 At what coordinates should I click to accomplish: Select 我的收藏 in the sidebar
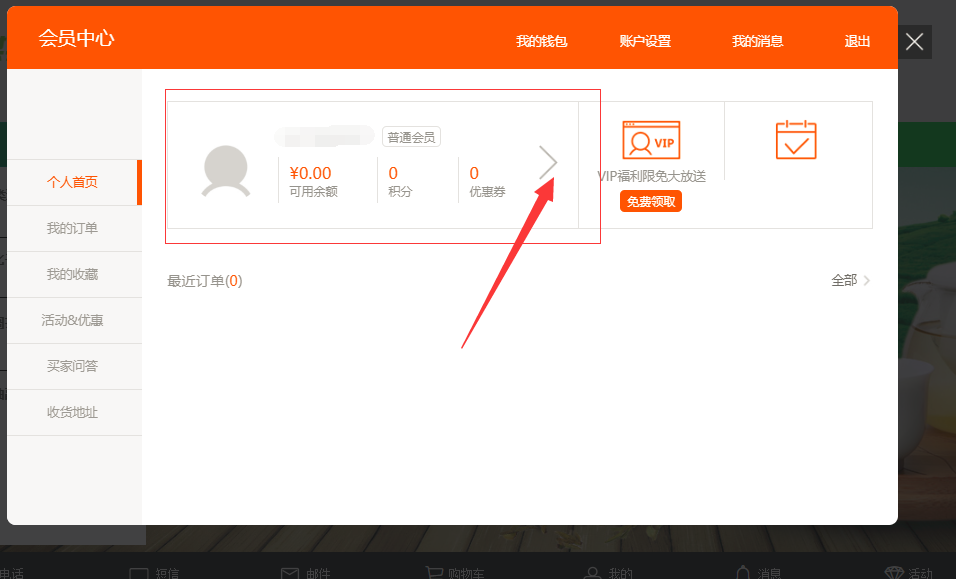coord(72,274)
